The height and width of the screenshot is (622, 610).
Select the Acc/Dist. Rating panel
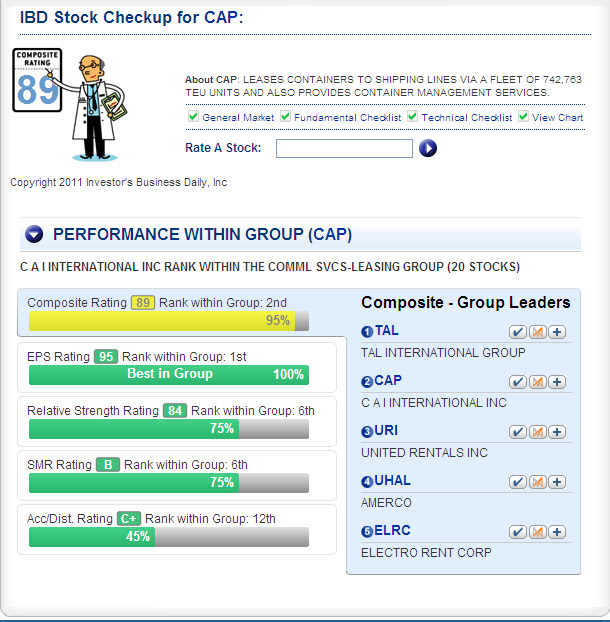177,529
